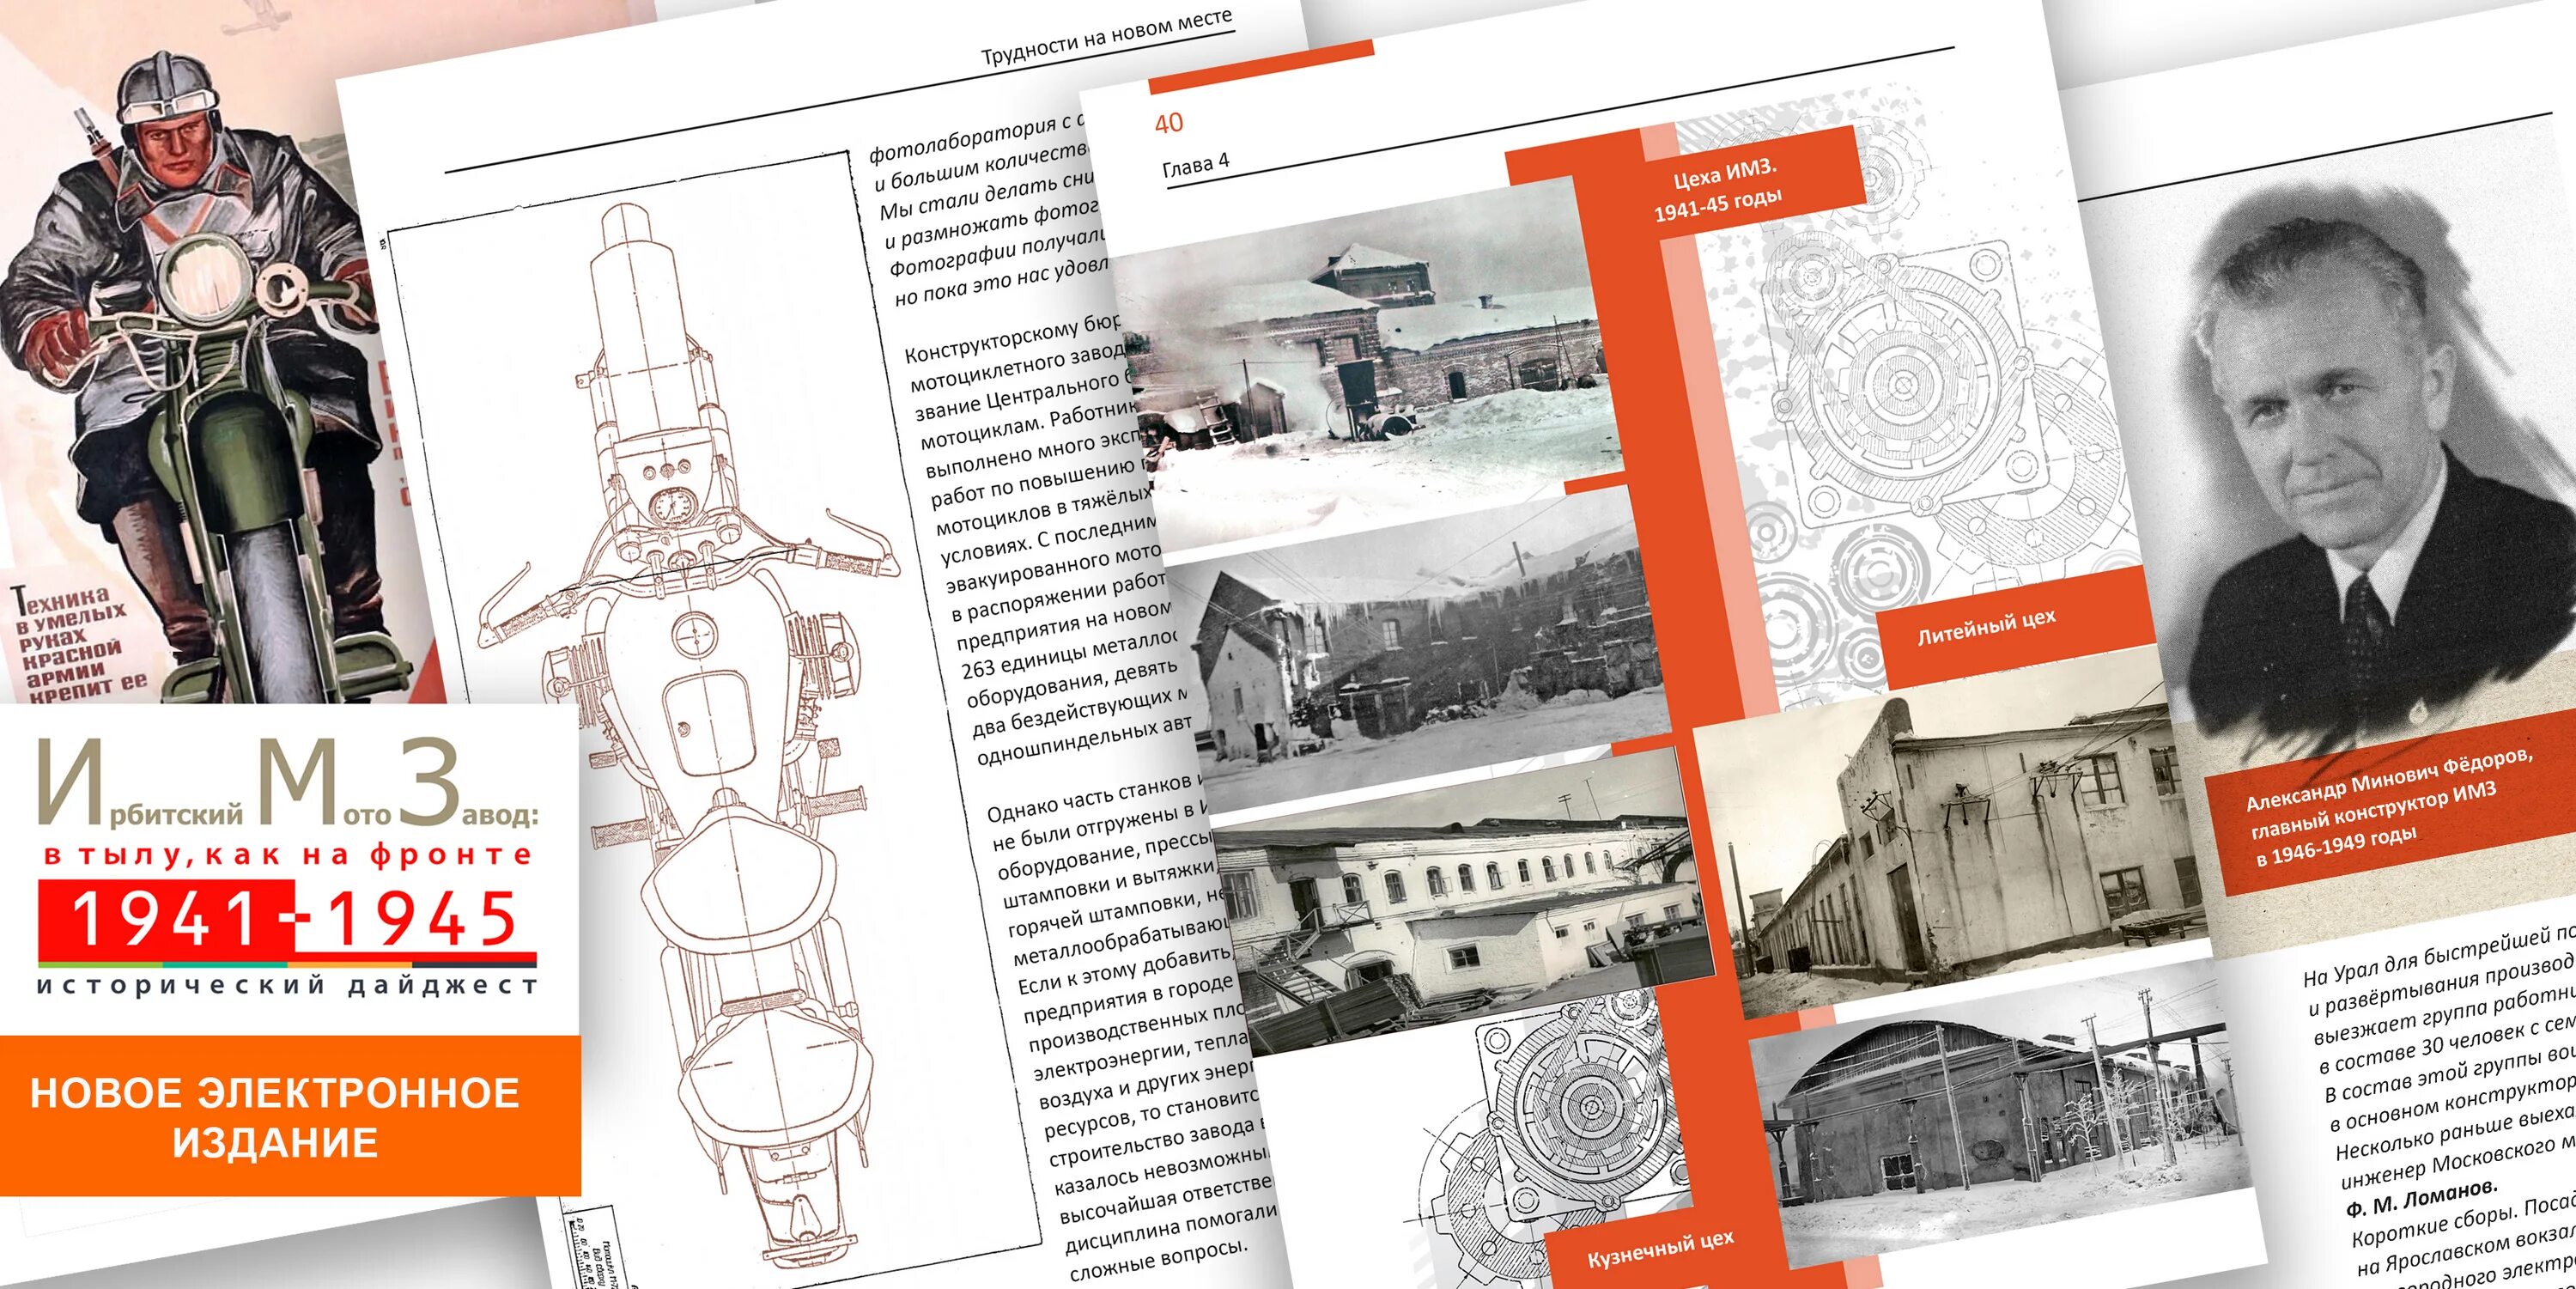Click the 'Цеха ИМЗ. 1941-45 годы' caption
The width and height of the screenshot is (2576, 1289).
(x=1718, y=190)
